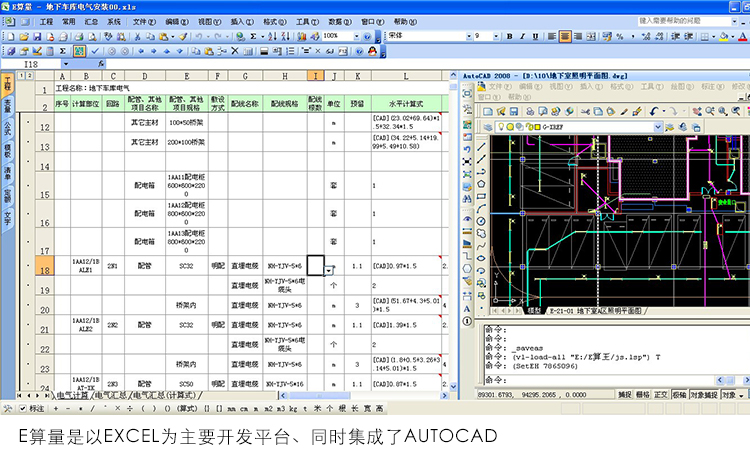This screenshot has width=750, height=460.
Task: Click the 模型 tab in AutoCAD
Action: [x=534, y=311]
